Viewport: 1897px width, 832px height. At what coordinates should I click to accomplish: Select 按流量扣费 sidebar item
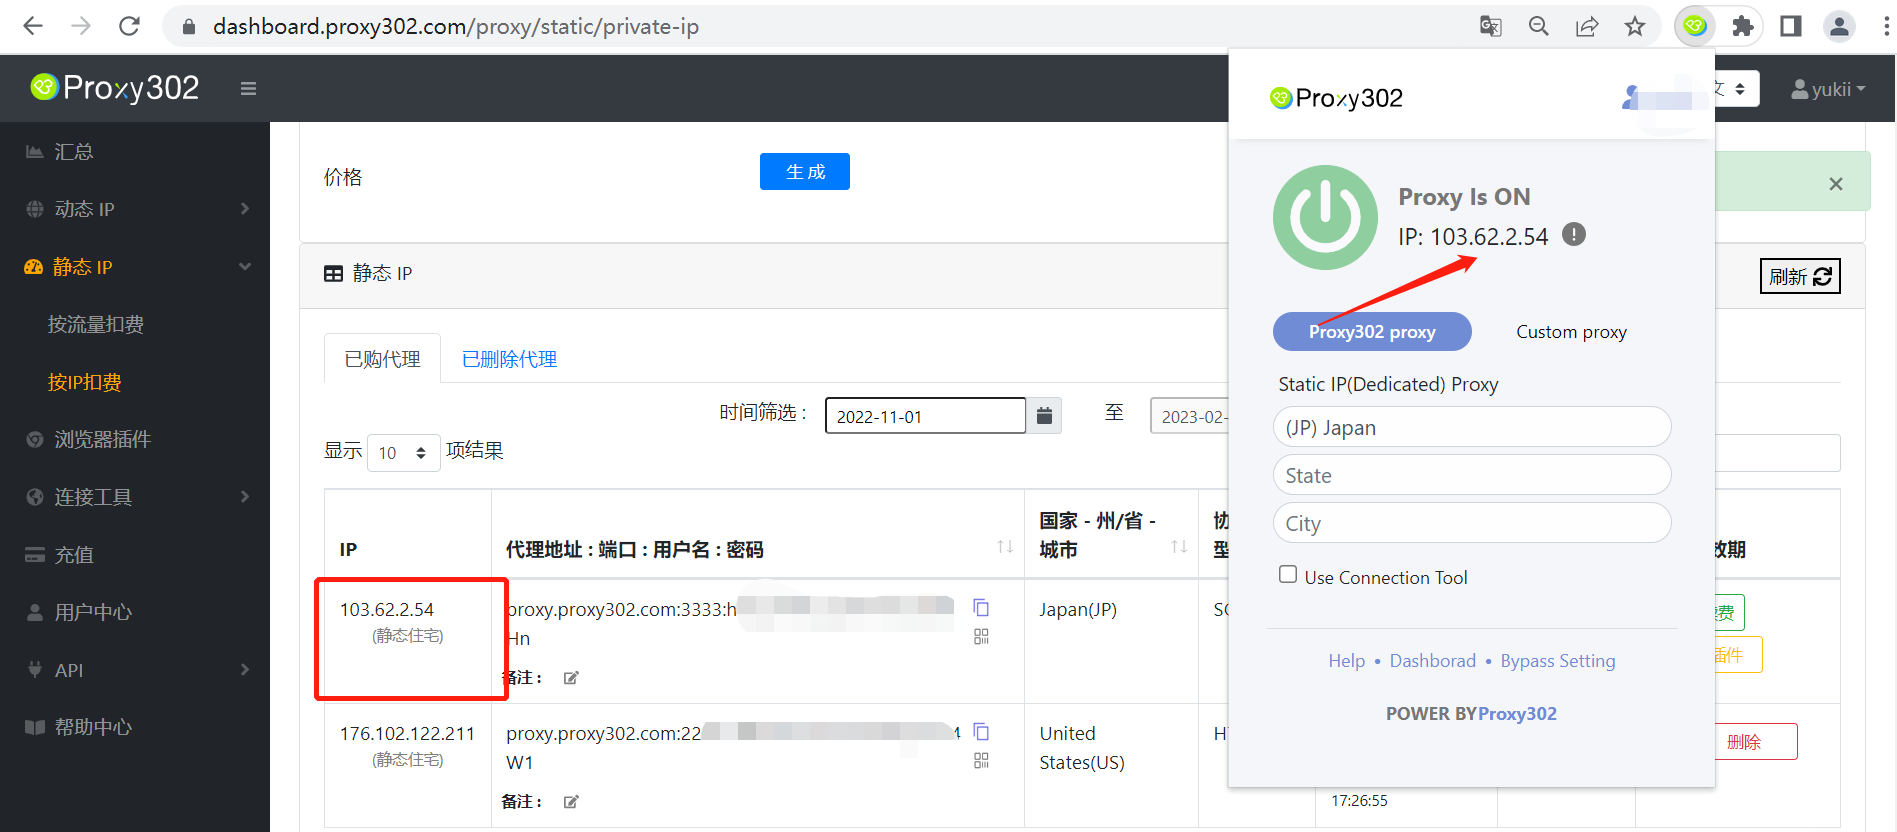[96, 324]
